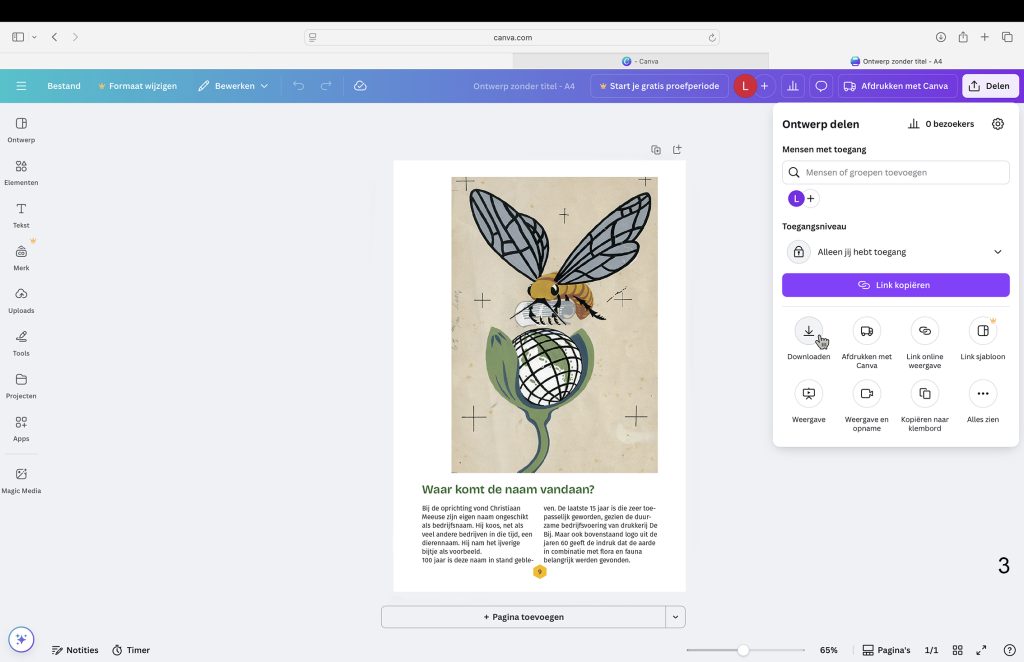Click the Link kopiëren button
1024x662 pixels.
(895, 285)
